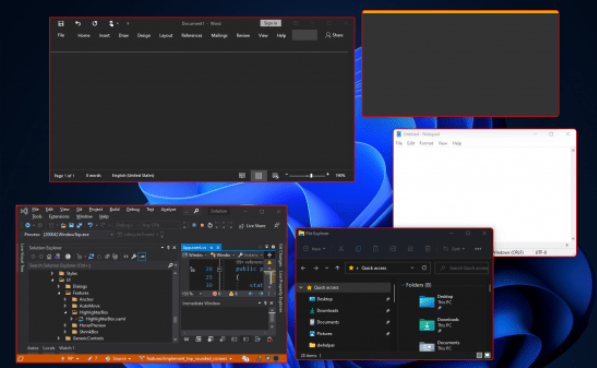The height and width of the screenshot is (368, 597).
Task: Click the Refresh icon beside Quick access address
Action: pyautogui.click(x=424, y=268)
